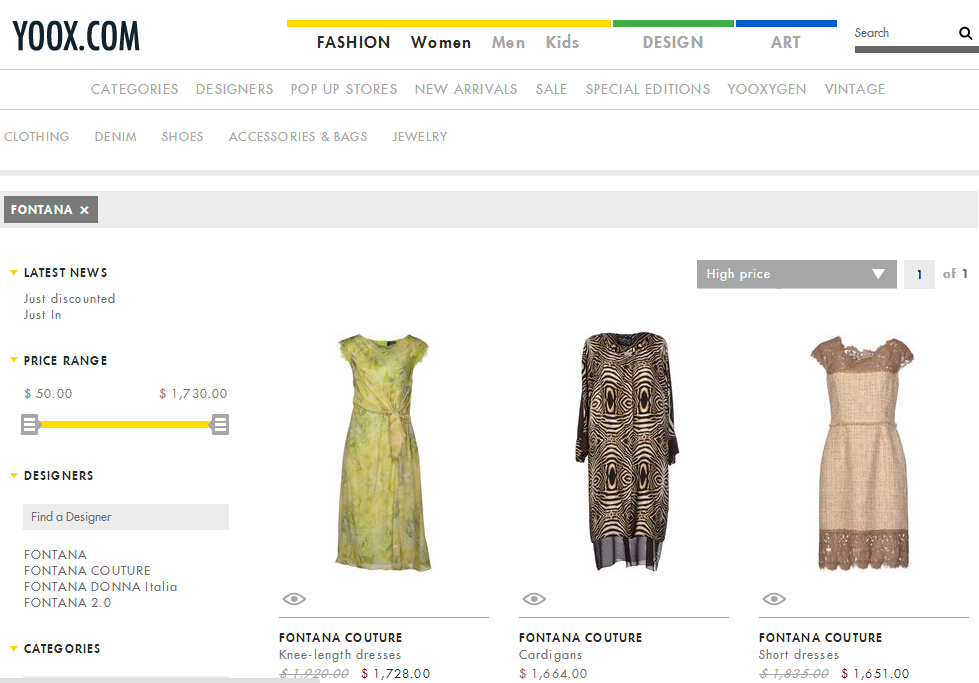Click the yellow price range track
This screenshot has height=683, width=979.
tap(125, 425)
